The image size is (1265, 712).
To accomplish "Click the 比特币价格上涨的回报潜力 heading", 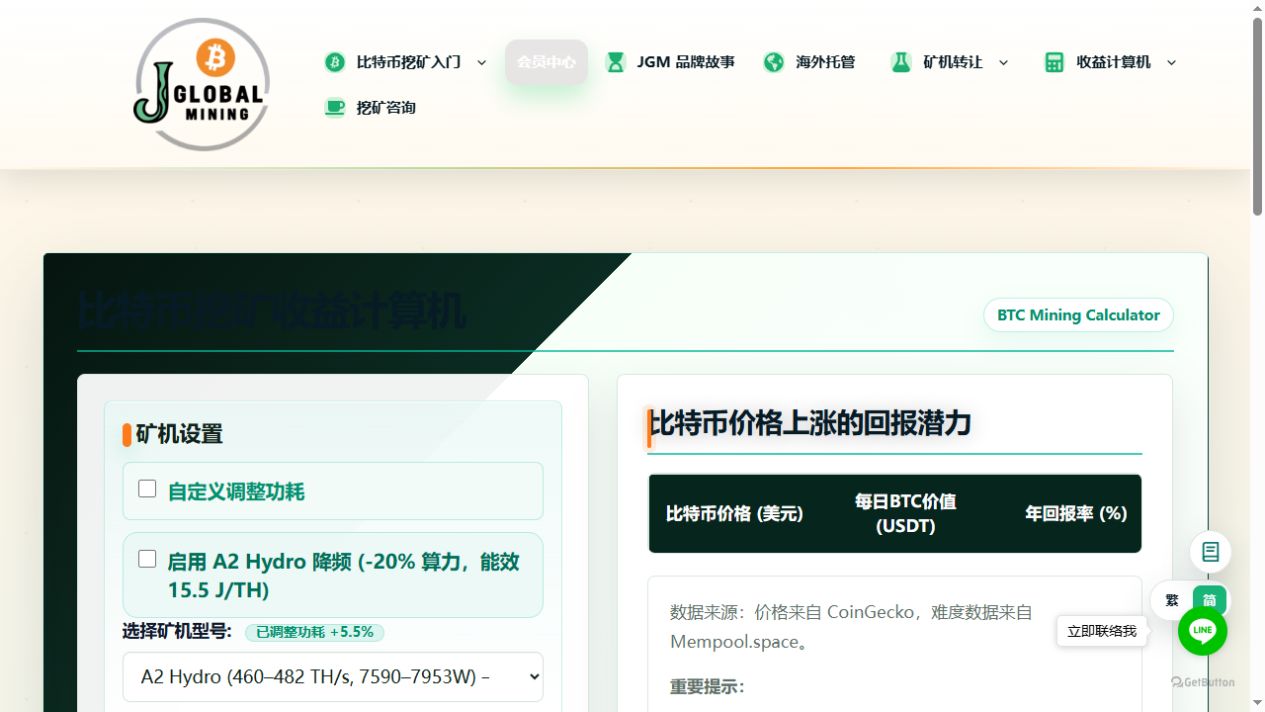I will click(x=811, y=423).
